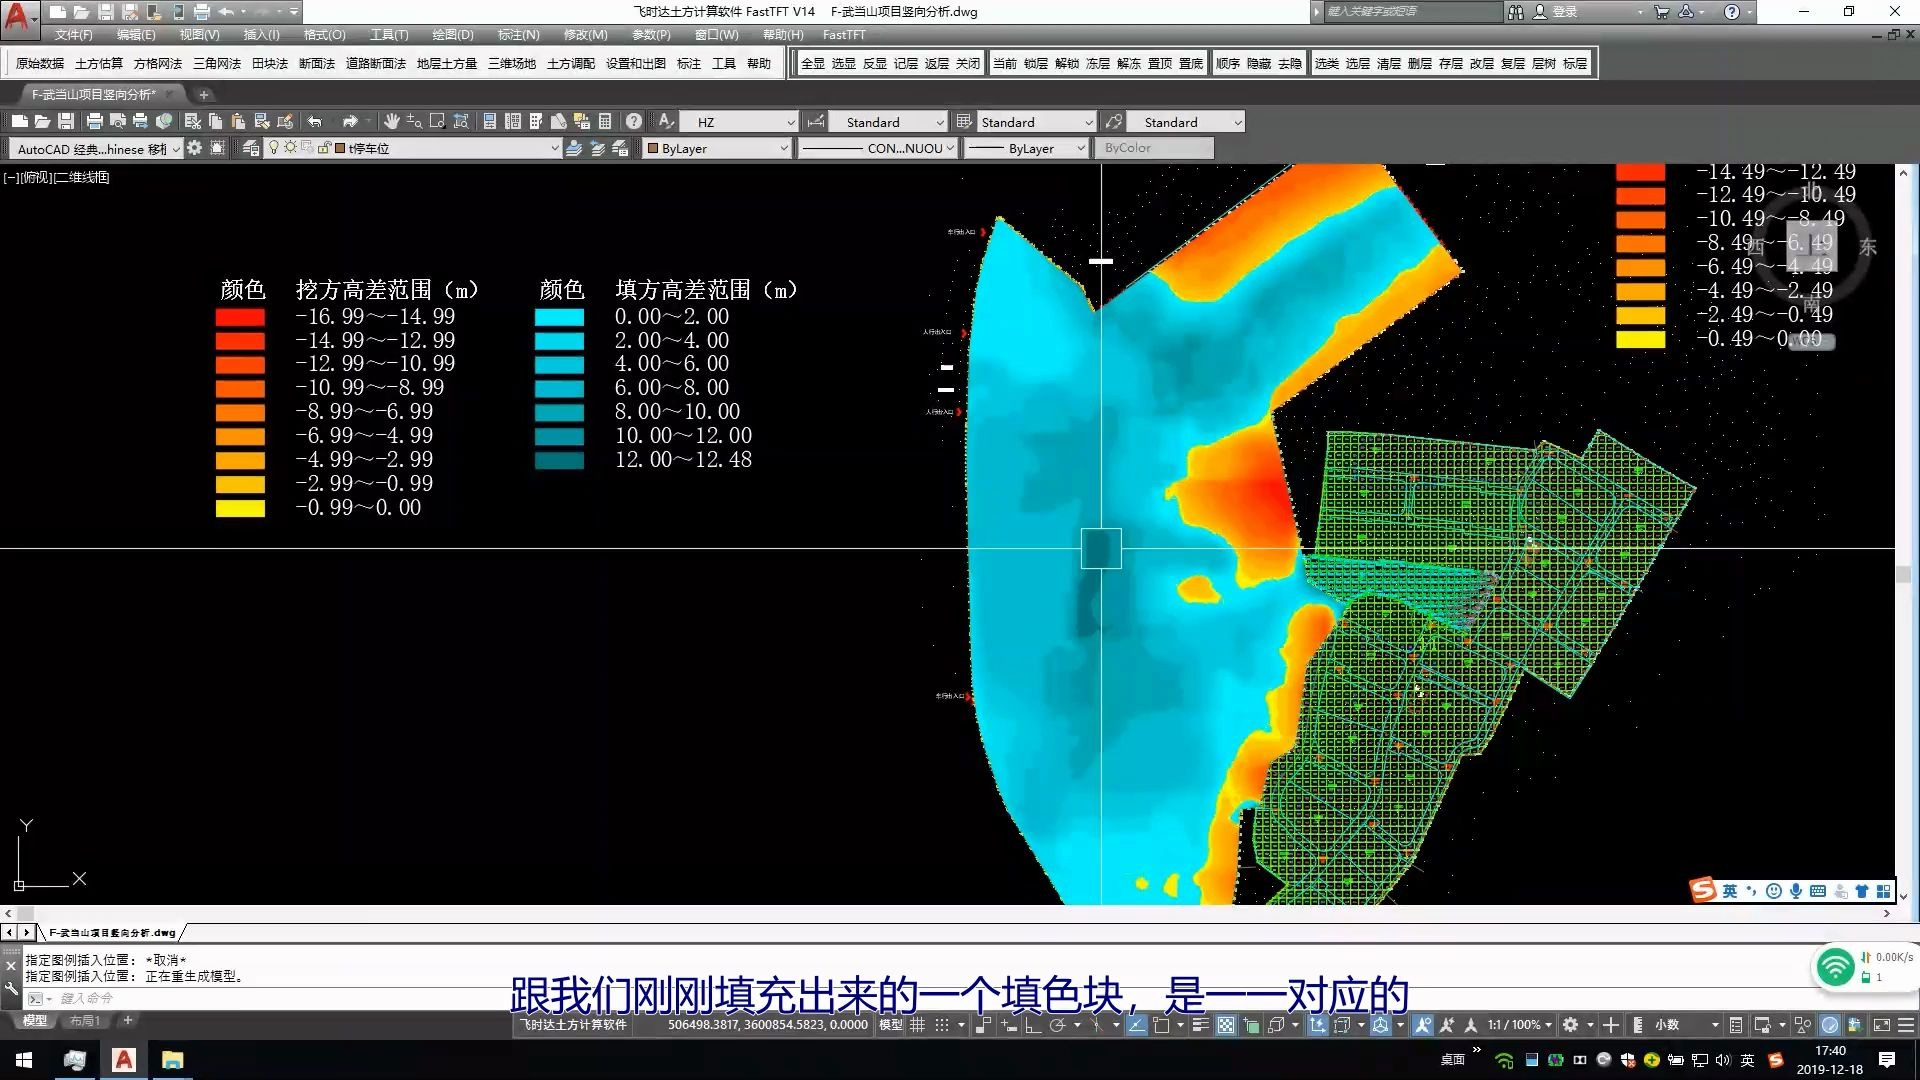The image size is (1920, 1080).
Task: Click the Plot print icon
Action: click(x=94, y=121)
